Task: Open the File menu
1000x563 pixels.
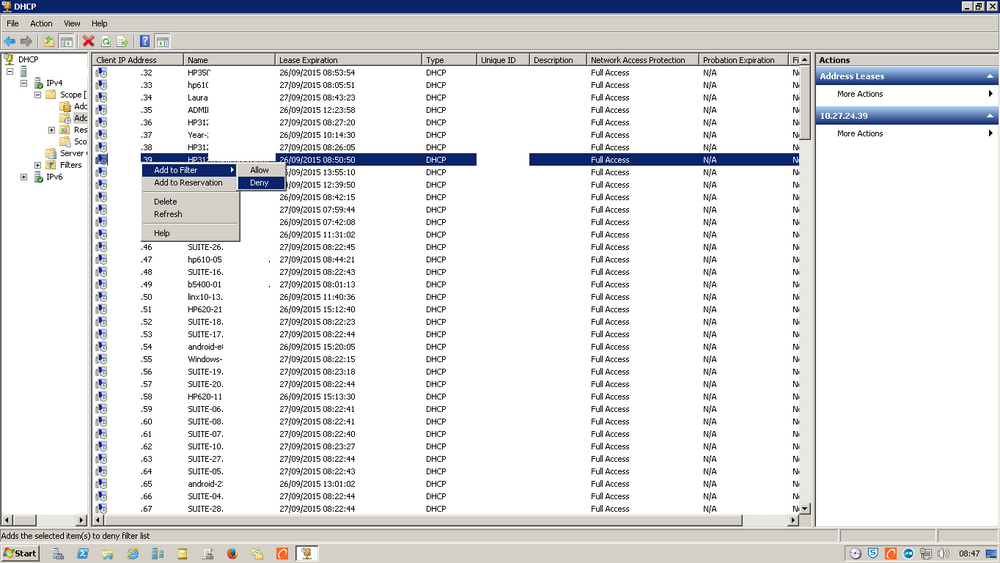Action: 13,24
